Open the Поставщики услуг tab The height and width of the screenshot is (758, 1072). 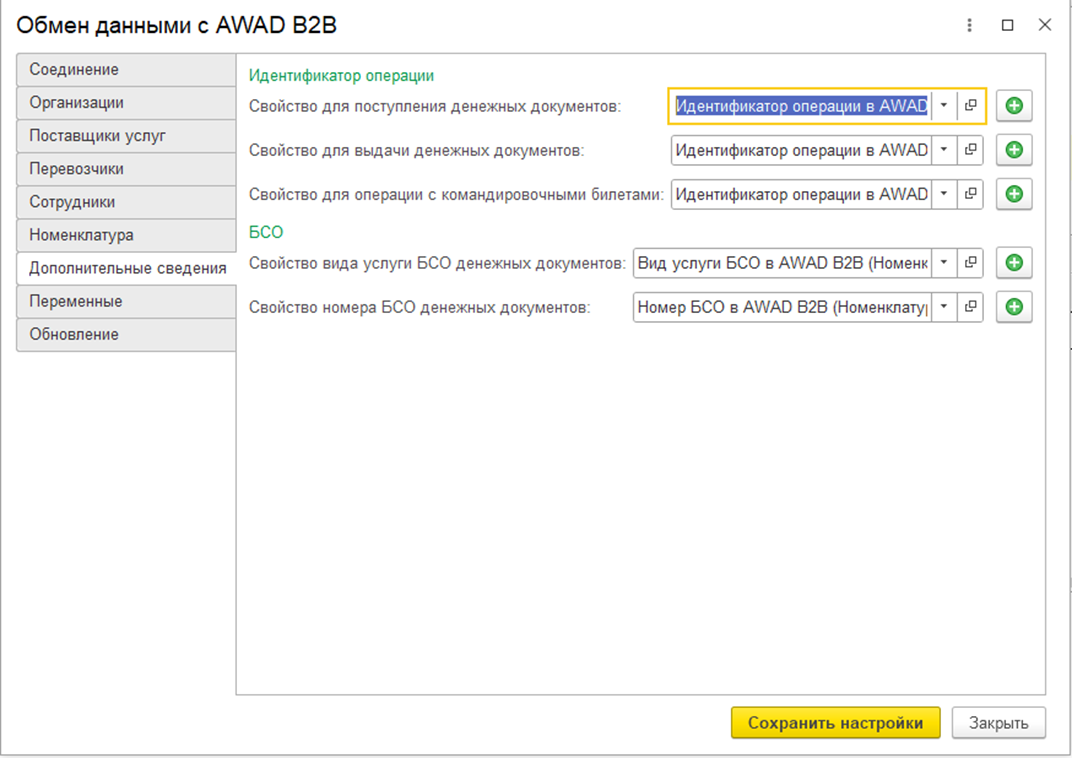tap(126, 136)
